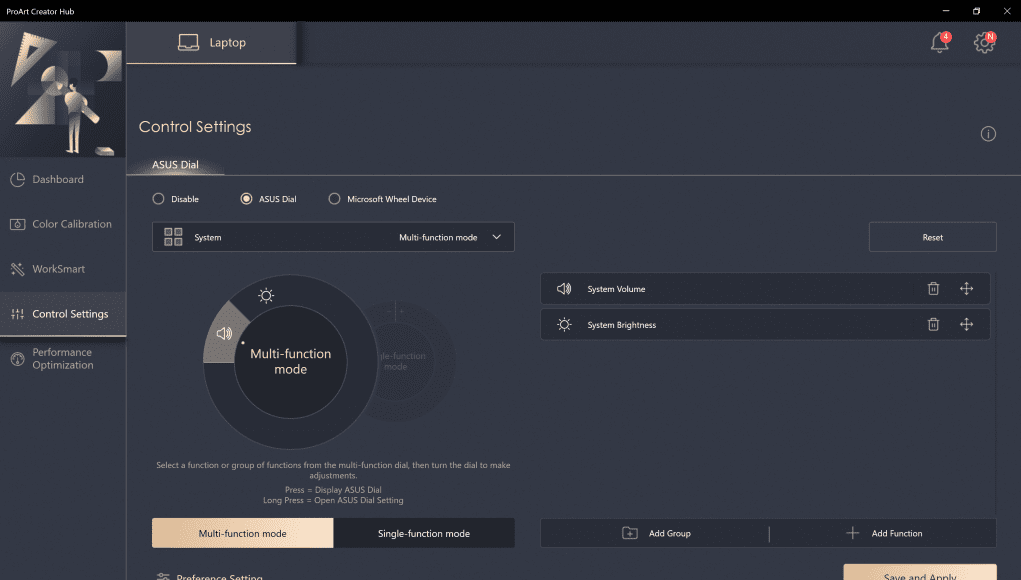1021x580 pixels.
Task: Click Save and Apply button
Action: 919,572
